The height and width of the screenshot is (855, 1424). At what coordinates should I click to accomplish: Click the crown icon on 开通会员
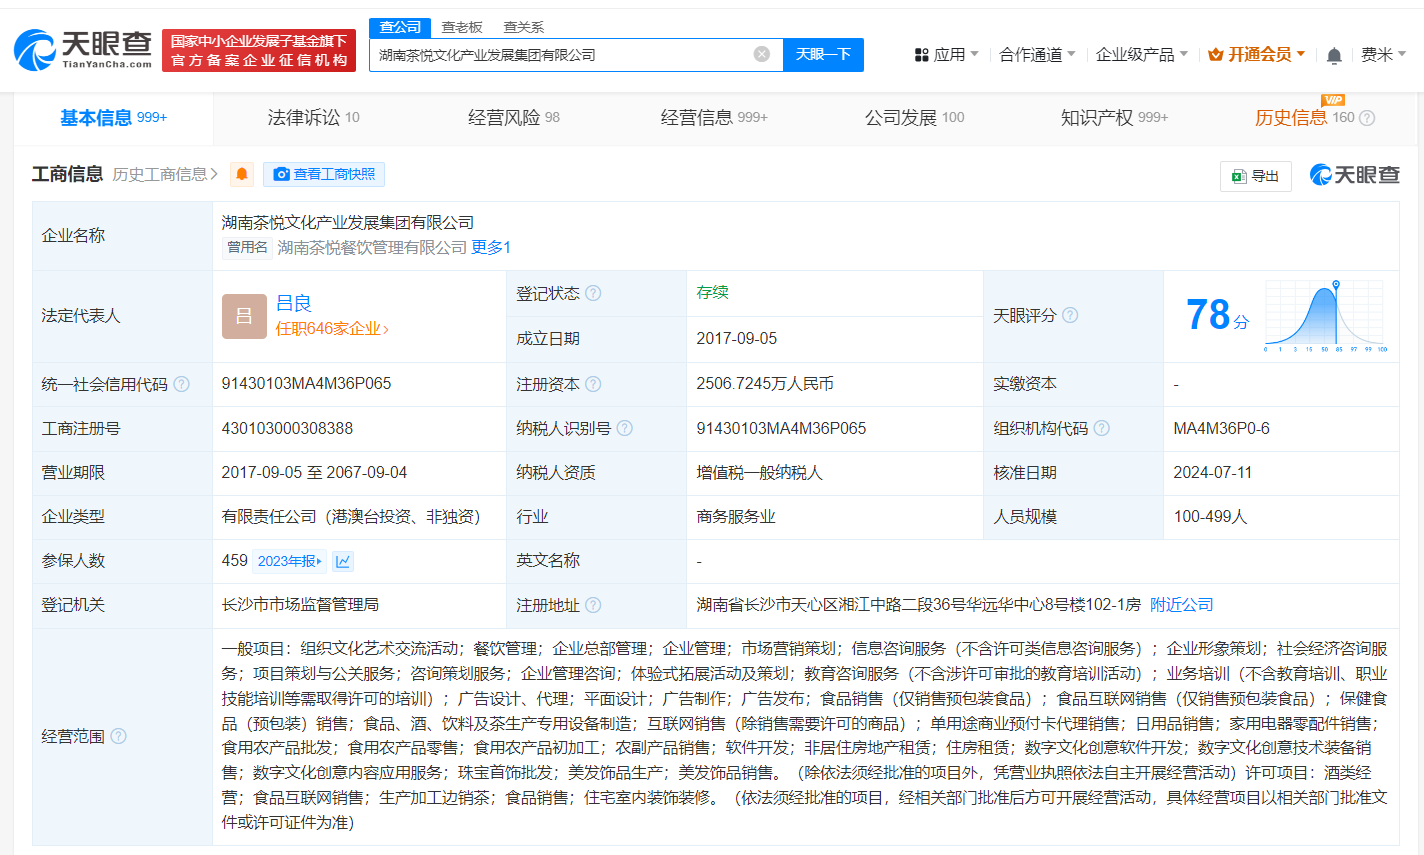click(x=1216, y=54)
